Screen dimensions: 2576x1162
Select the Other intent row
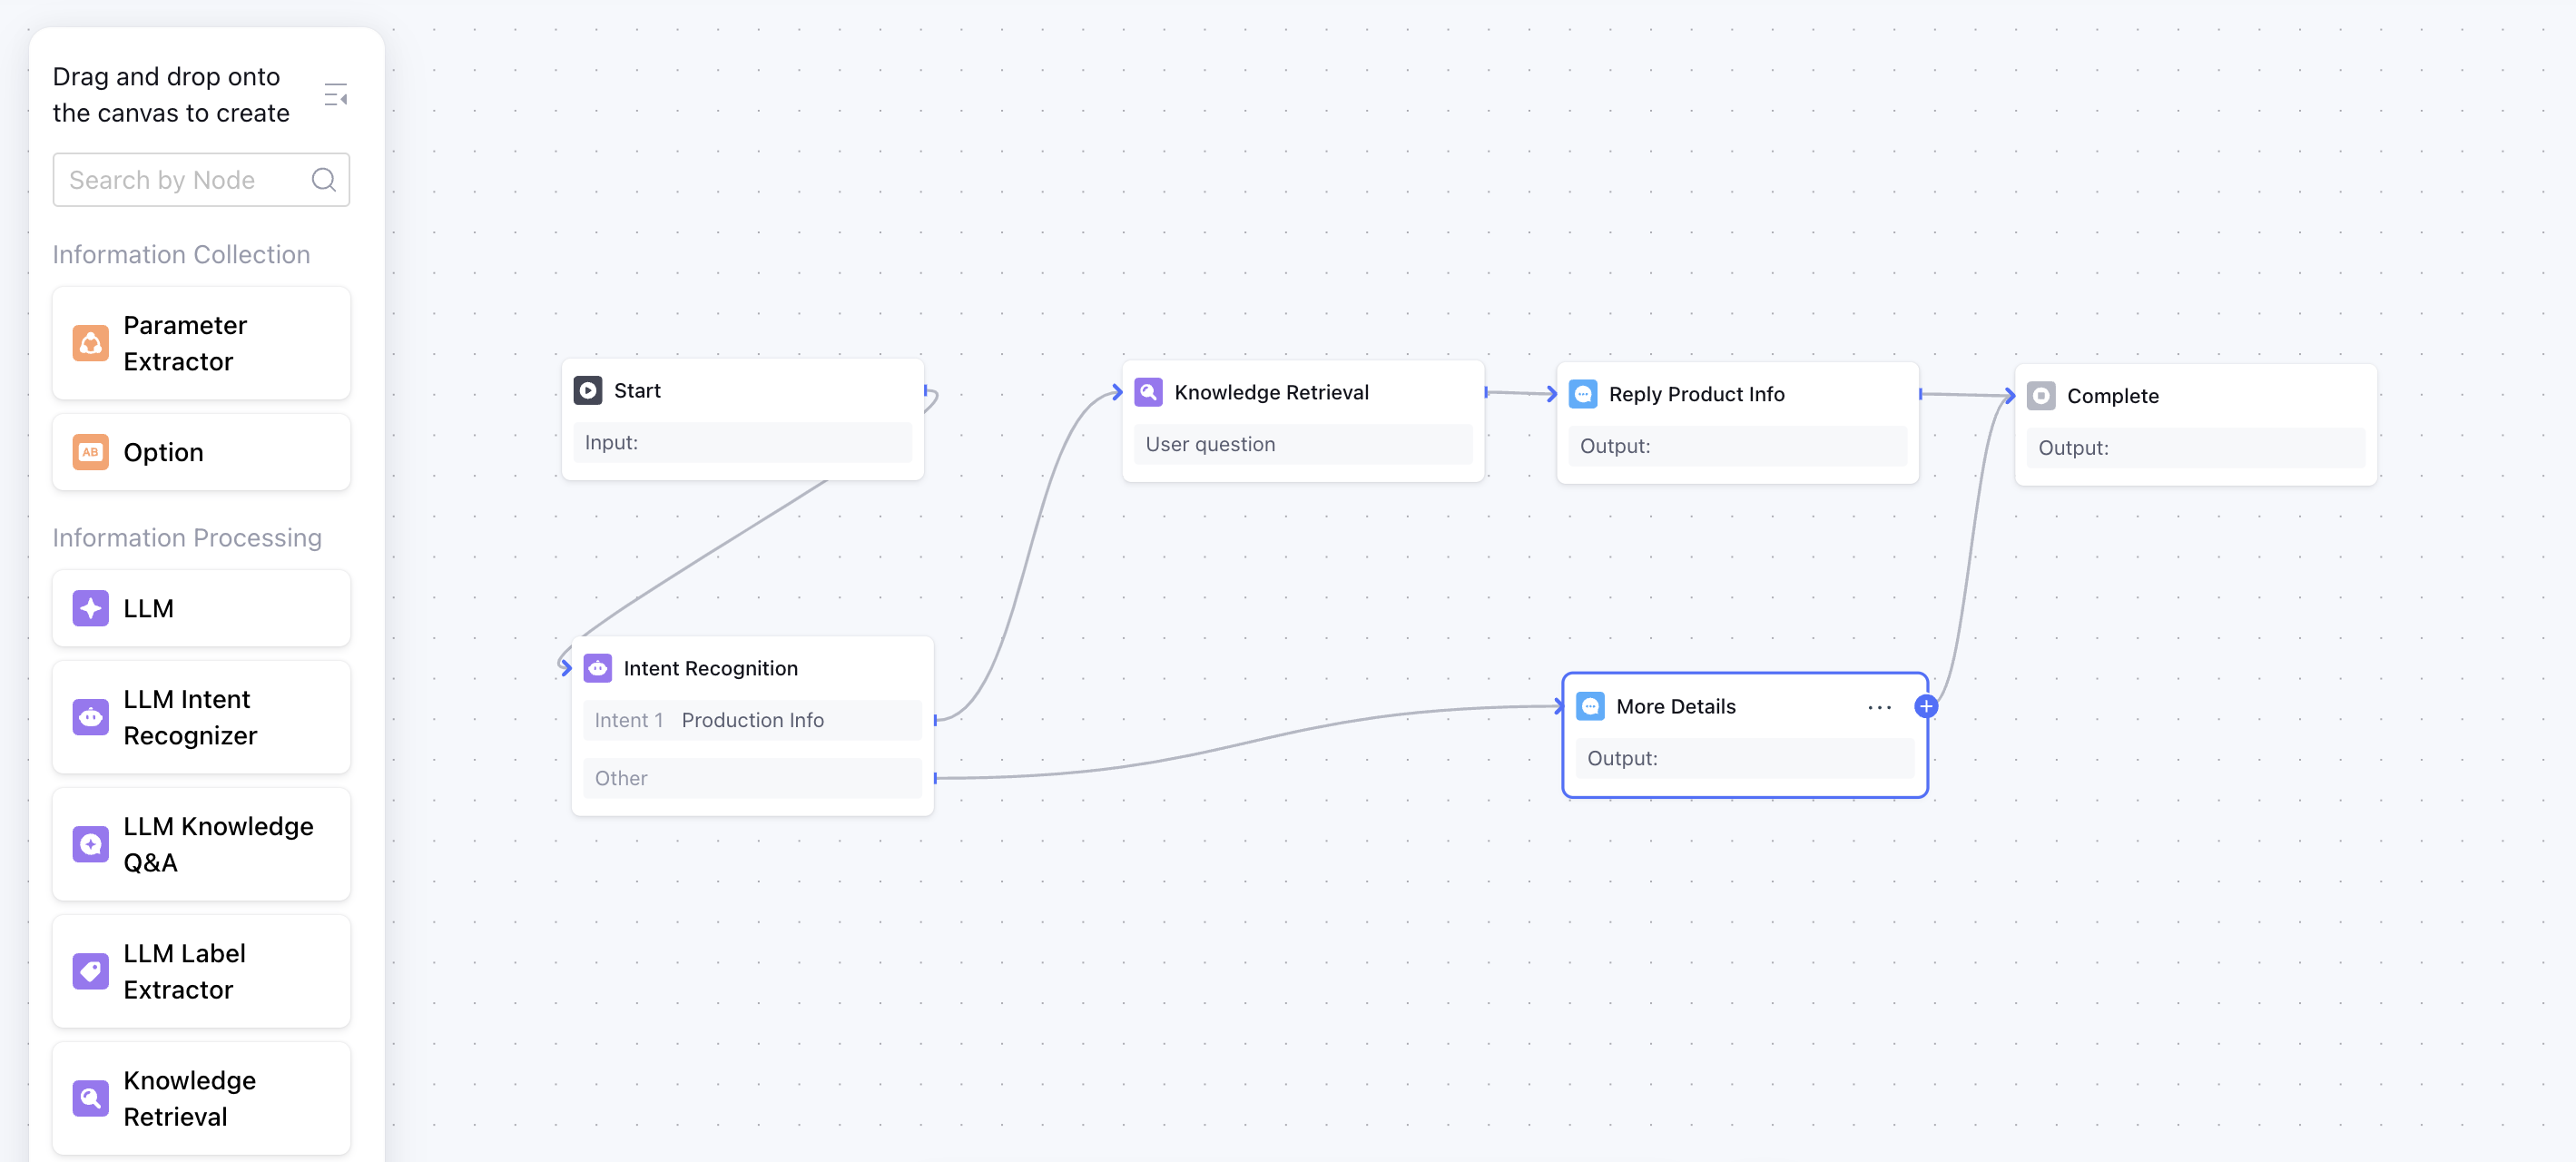click(752, 778)
